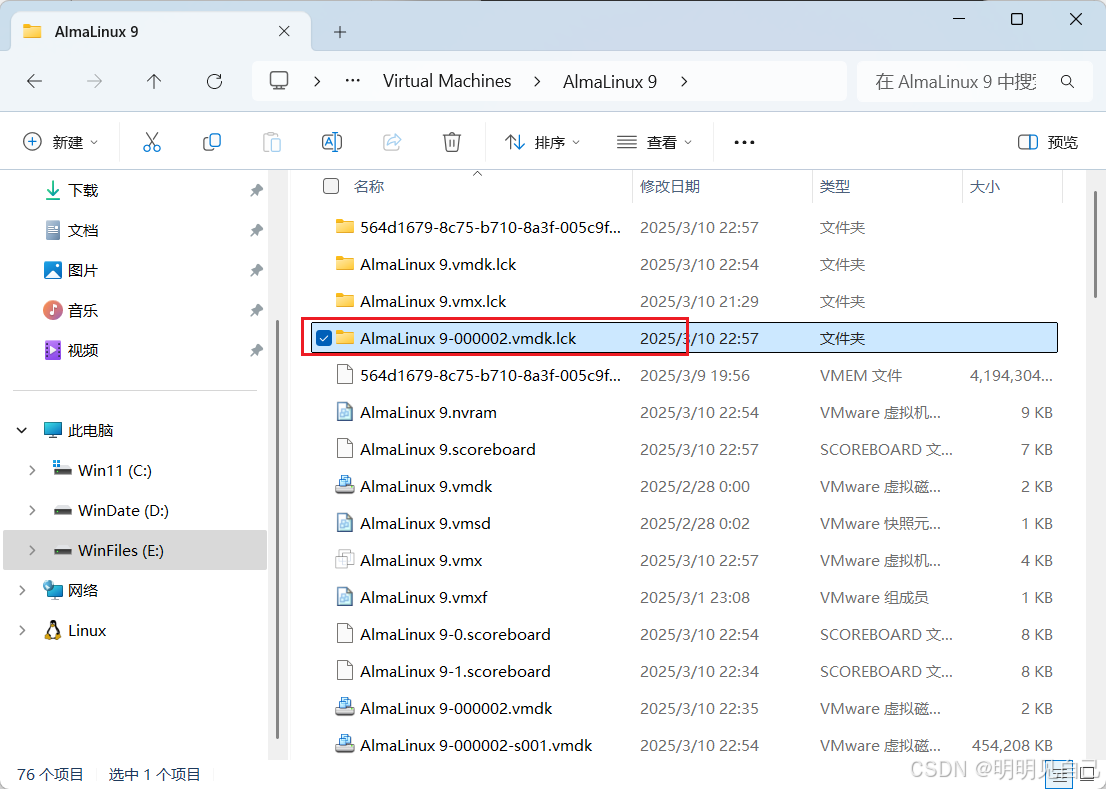Go forward with the right arrow

click(x=94, y=81)
